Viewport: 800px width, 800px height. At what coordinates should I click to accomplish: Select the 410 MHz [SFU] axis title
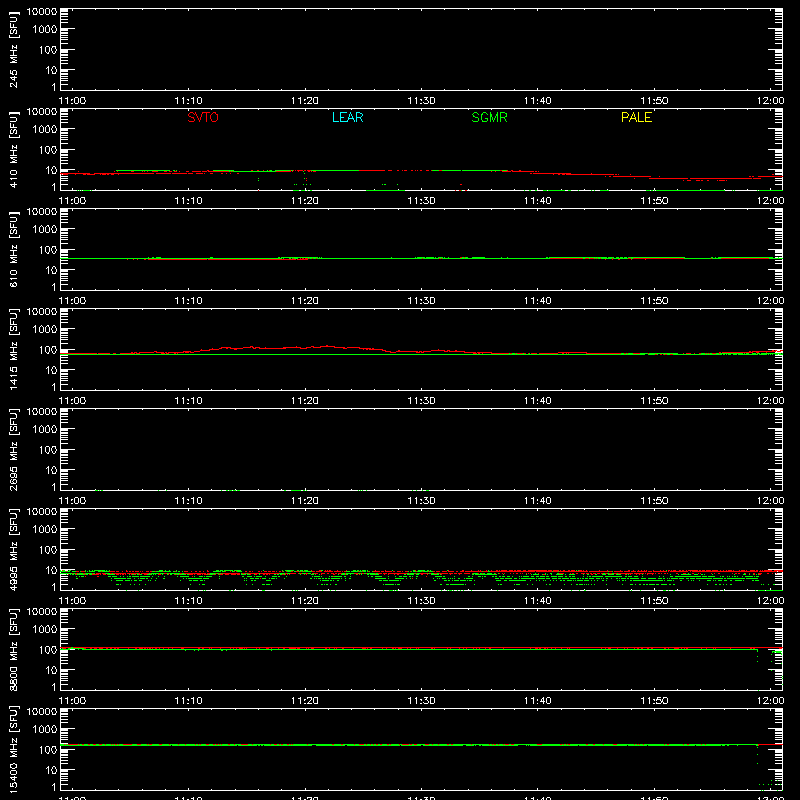click(x=13, y=150)
